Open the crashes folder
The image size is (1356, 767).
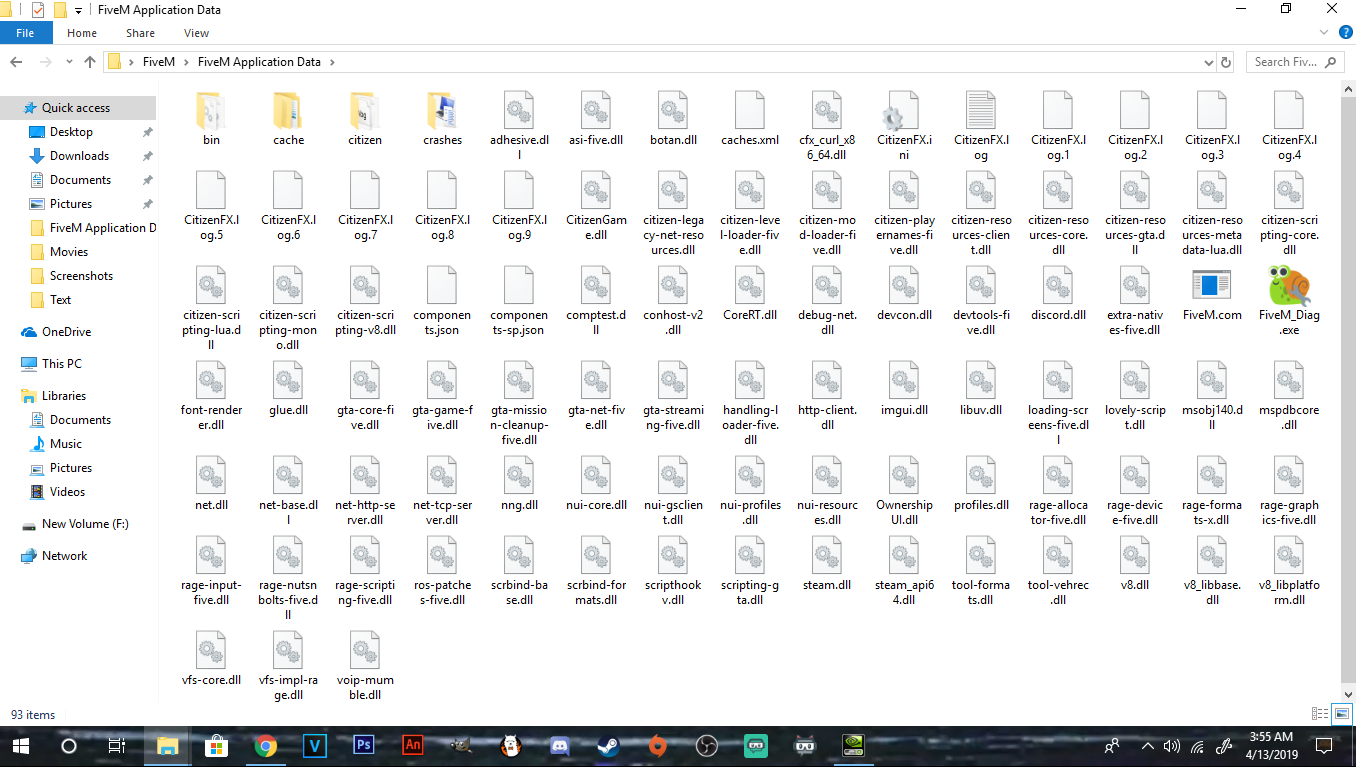[x=442, y=112]
